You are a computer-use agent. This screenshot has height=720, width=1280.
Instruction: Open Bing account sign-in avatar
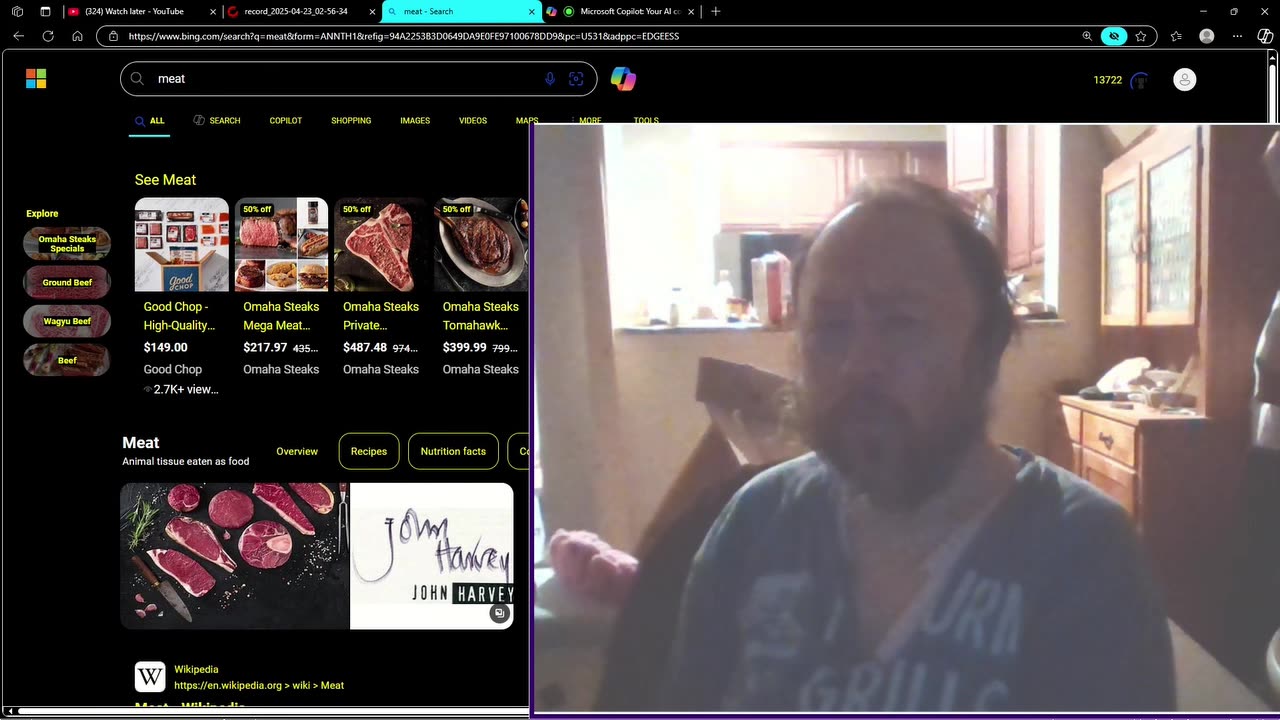click(1184, 80)
